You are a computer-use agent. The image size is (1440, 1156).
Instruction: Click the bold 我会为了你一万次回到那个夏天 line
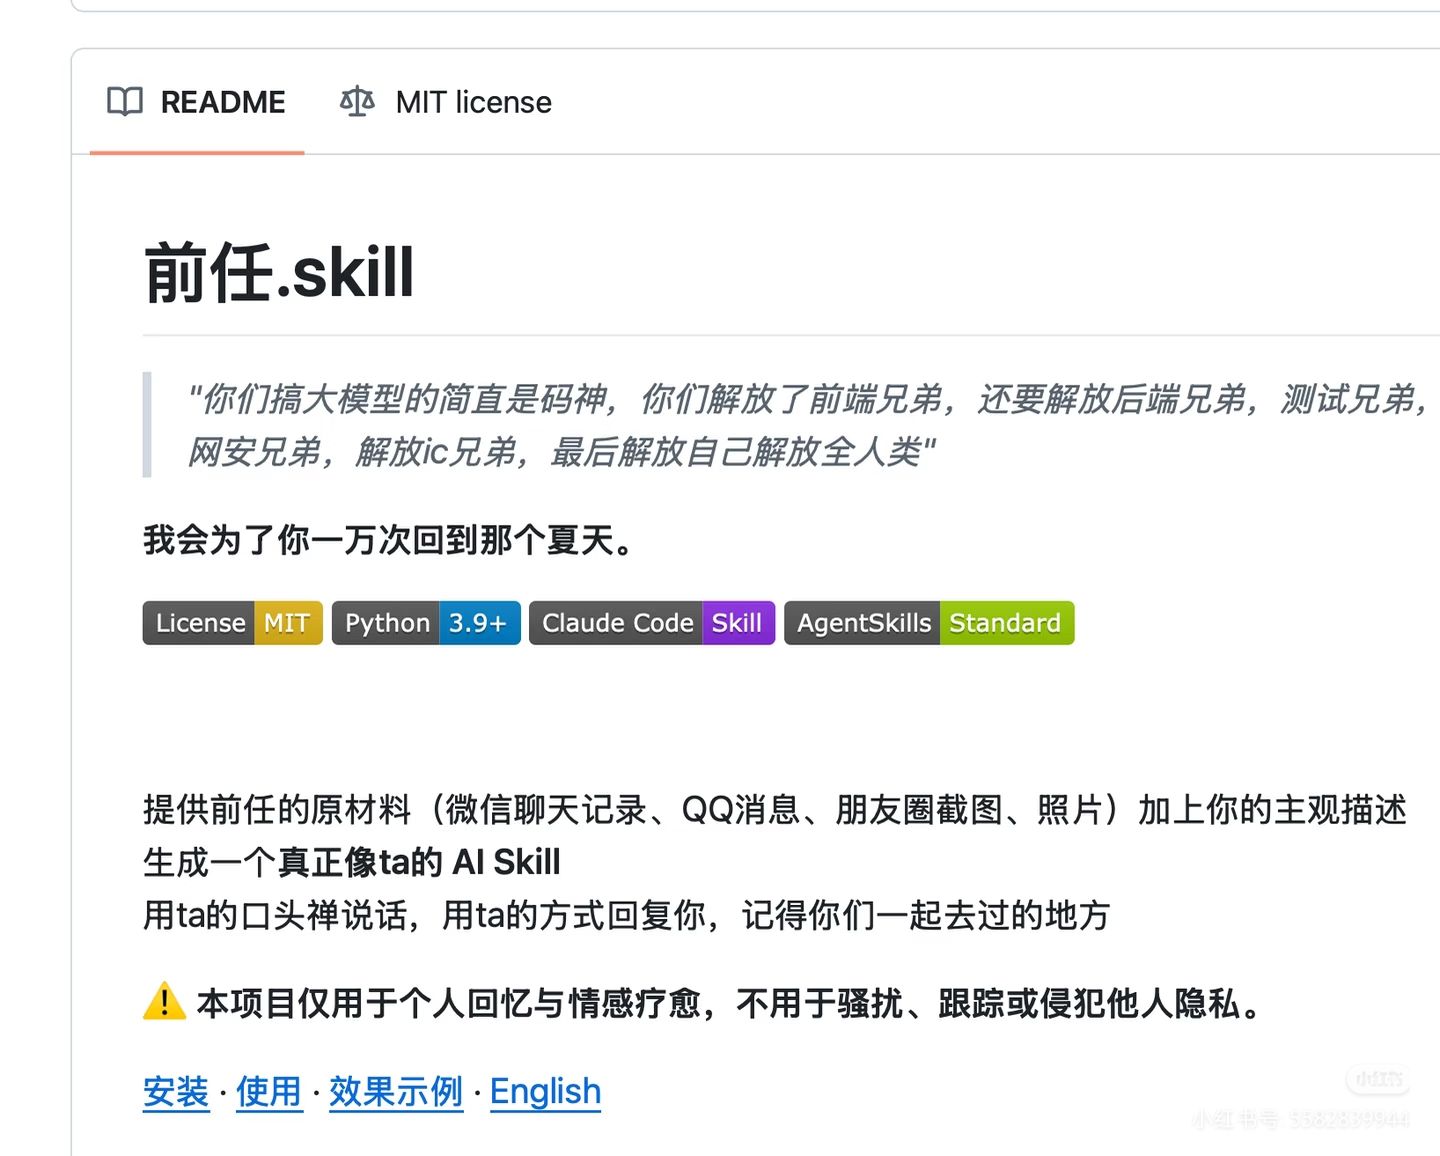pyautogui.click(x=388, y=540)
